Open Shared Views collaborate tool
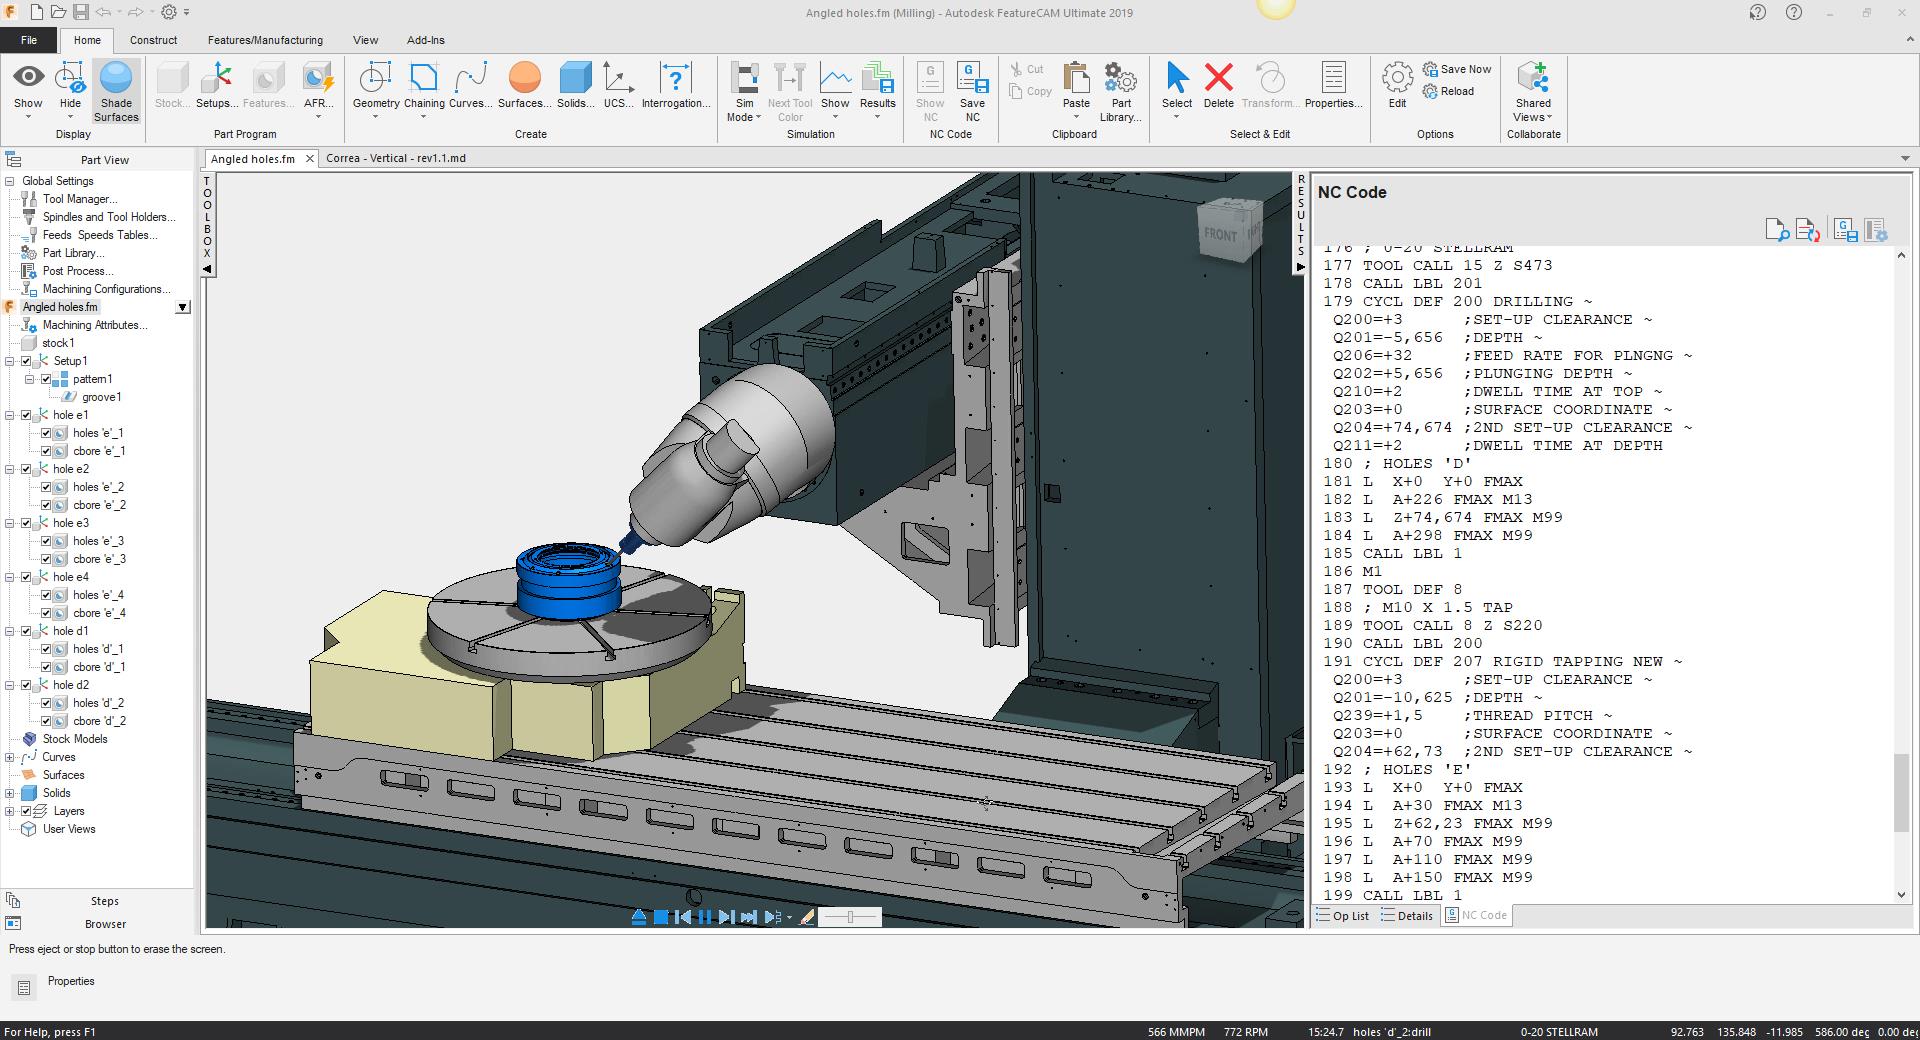The image size is (1920, 1040). (x=1533, y=92)
